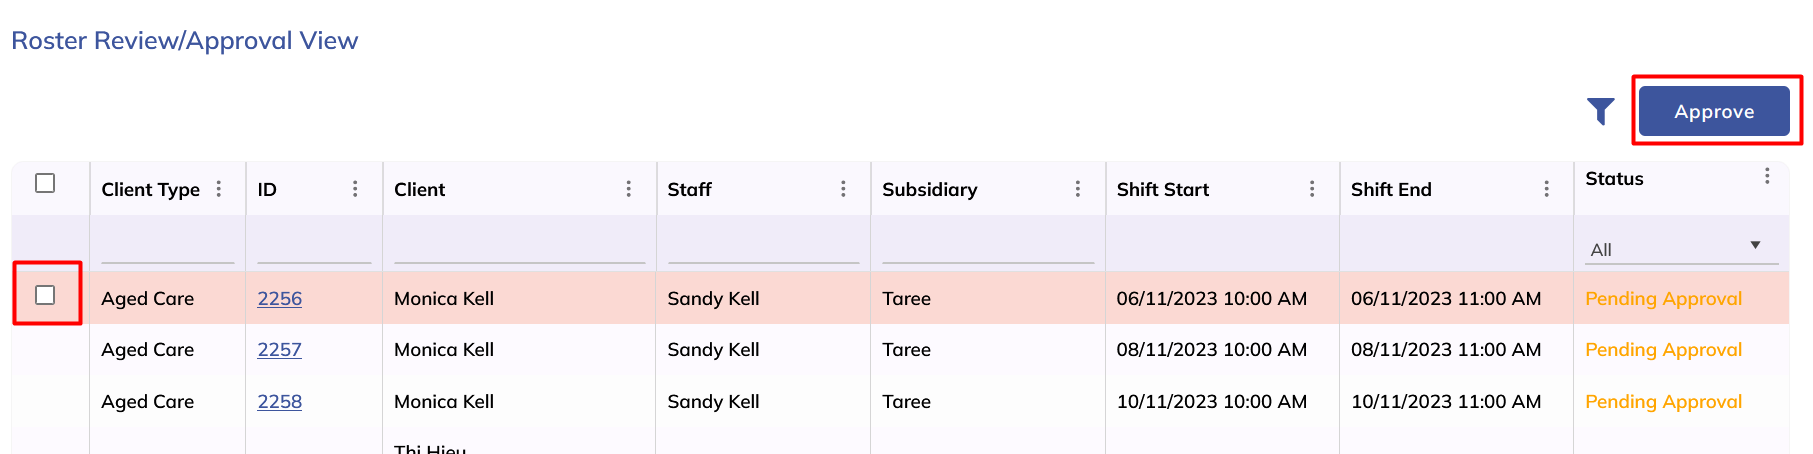1813x454 pixels.
Task: Open Shift End column menu
Action: [x=1546, y=189]
